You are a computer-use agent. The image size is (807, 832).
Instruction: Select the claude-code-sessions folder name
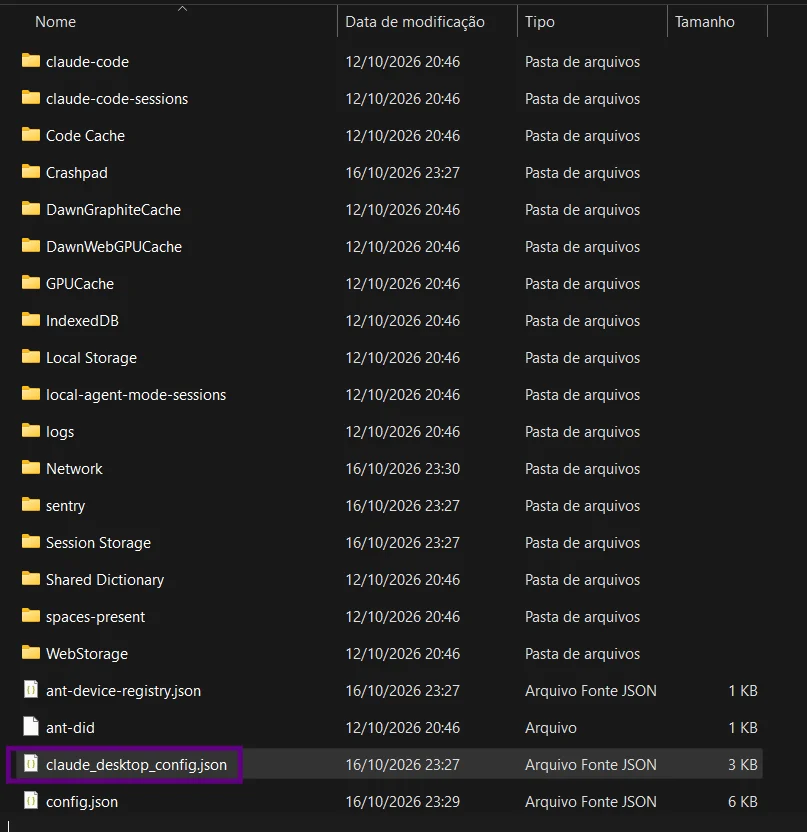(x=117, y=99)
